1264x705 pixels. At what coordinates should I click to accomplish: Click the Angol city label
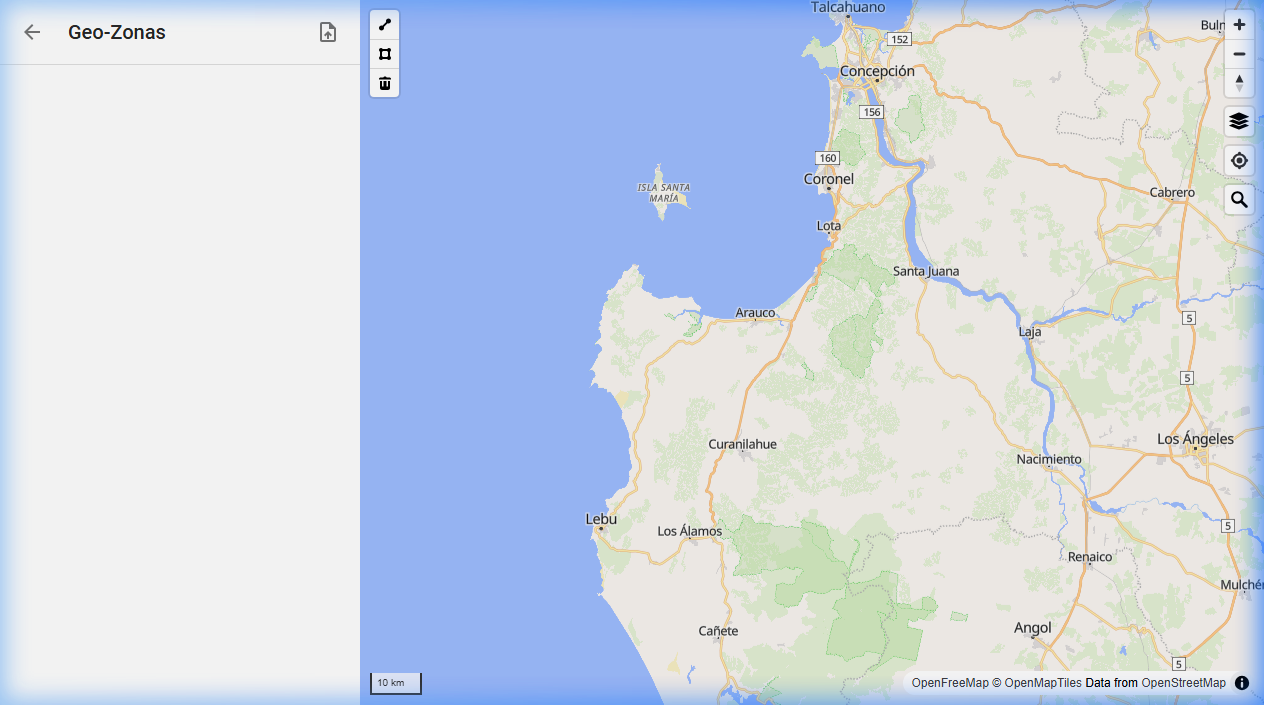click(x=1033, y=628)
